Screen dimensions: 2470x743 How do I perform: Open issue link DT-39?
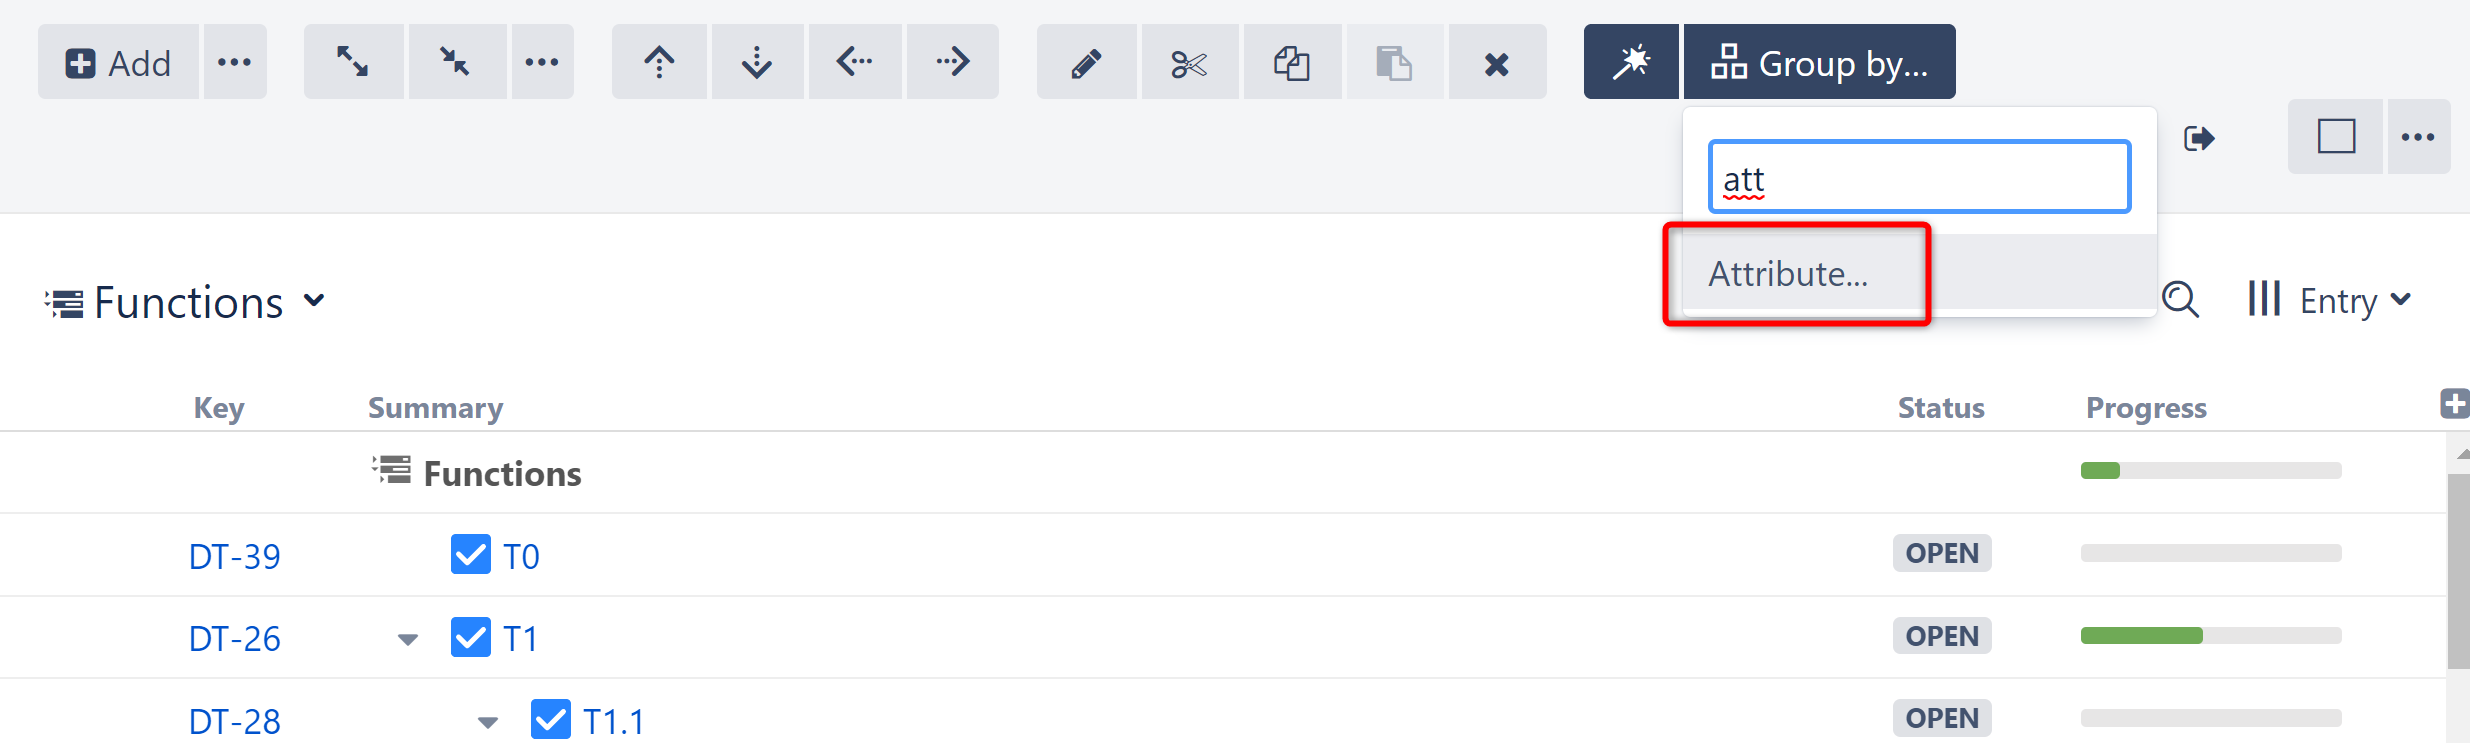click(x=235, y=556)
